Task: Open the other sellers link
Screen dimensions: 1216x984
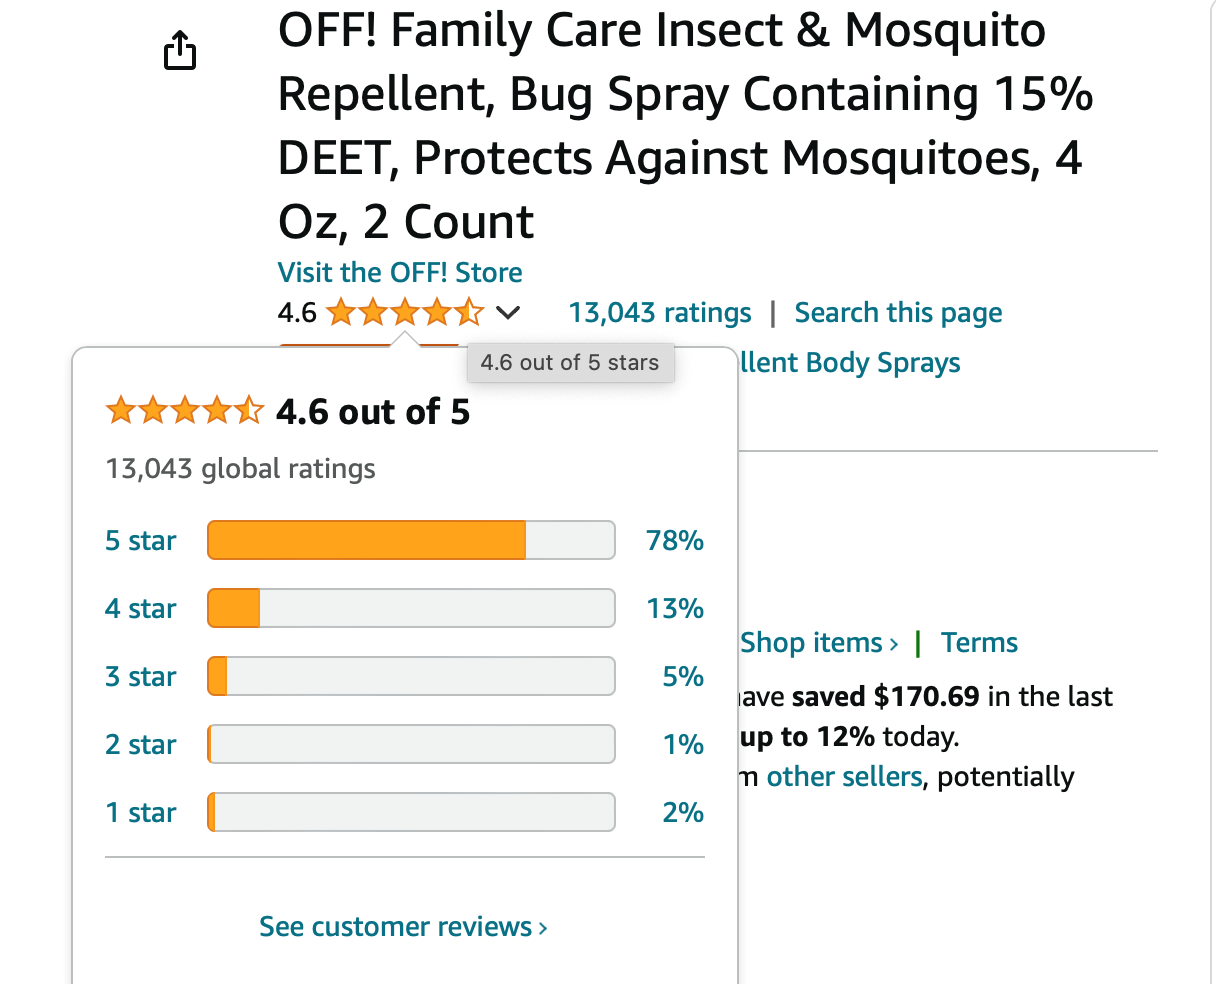Action: click(x=844, y=777)
